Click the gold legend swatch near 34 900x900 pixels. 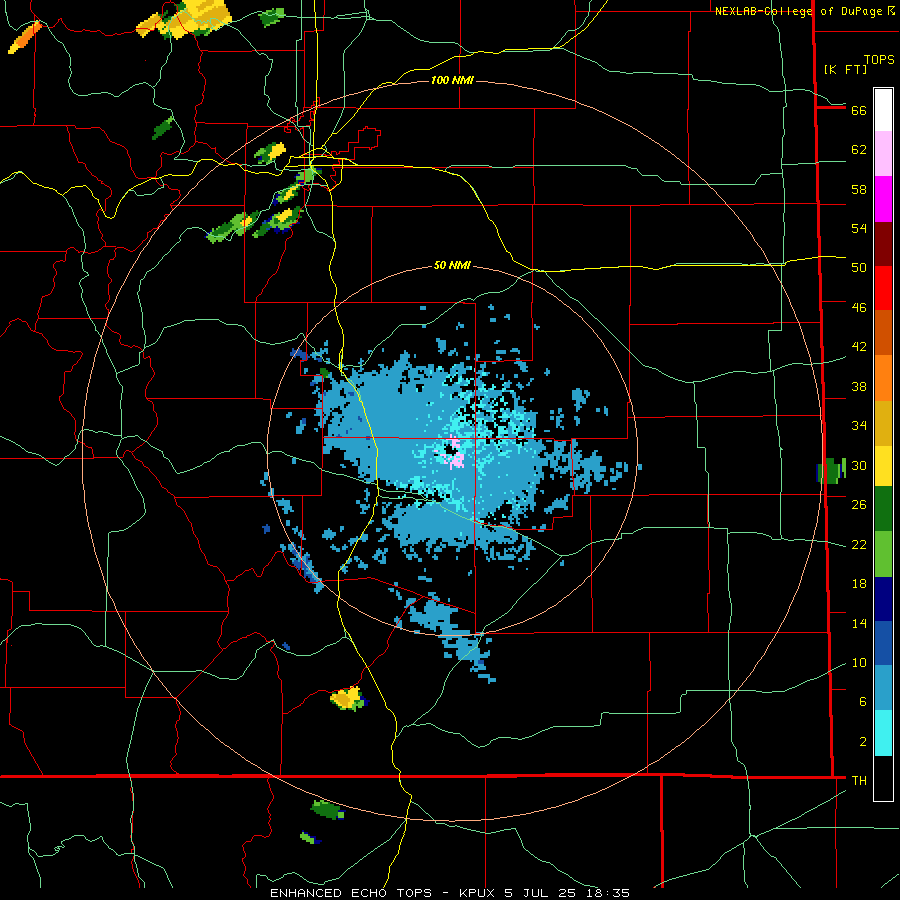(x=883, y=423)
